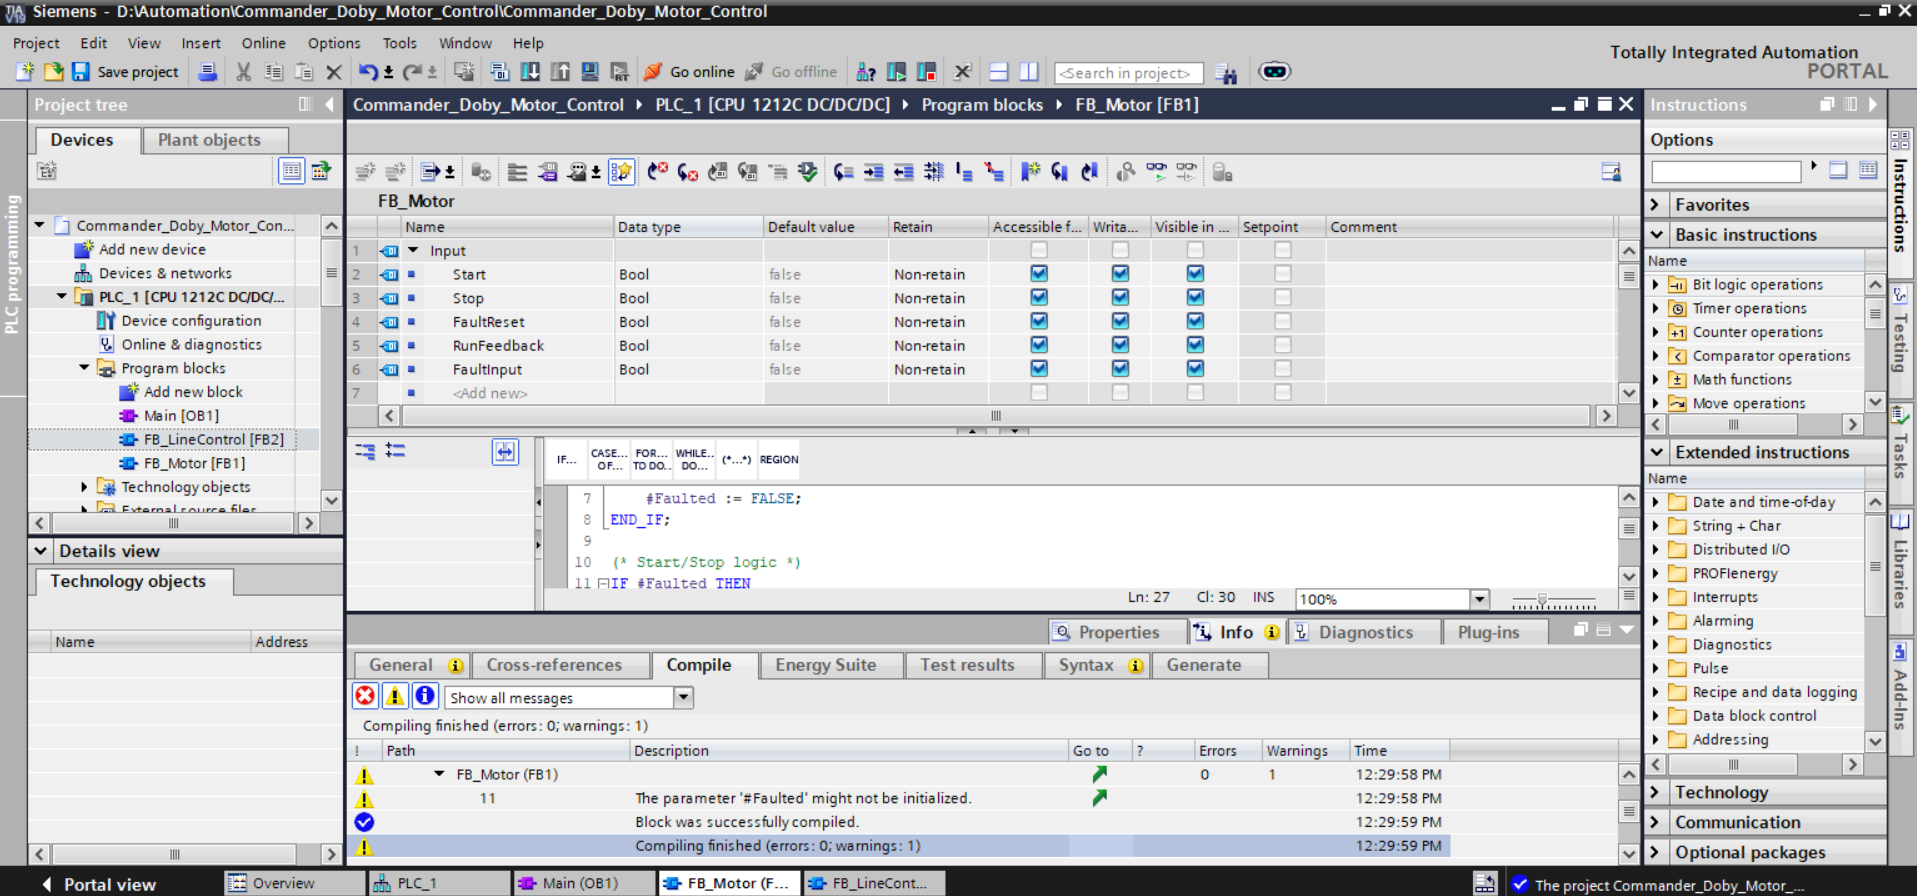Collapse the Input section in interface table
Viewport: 1917px width, 896px height.
[413, 250]
